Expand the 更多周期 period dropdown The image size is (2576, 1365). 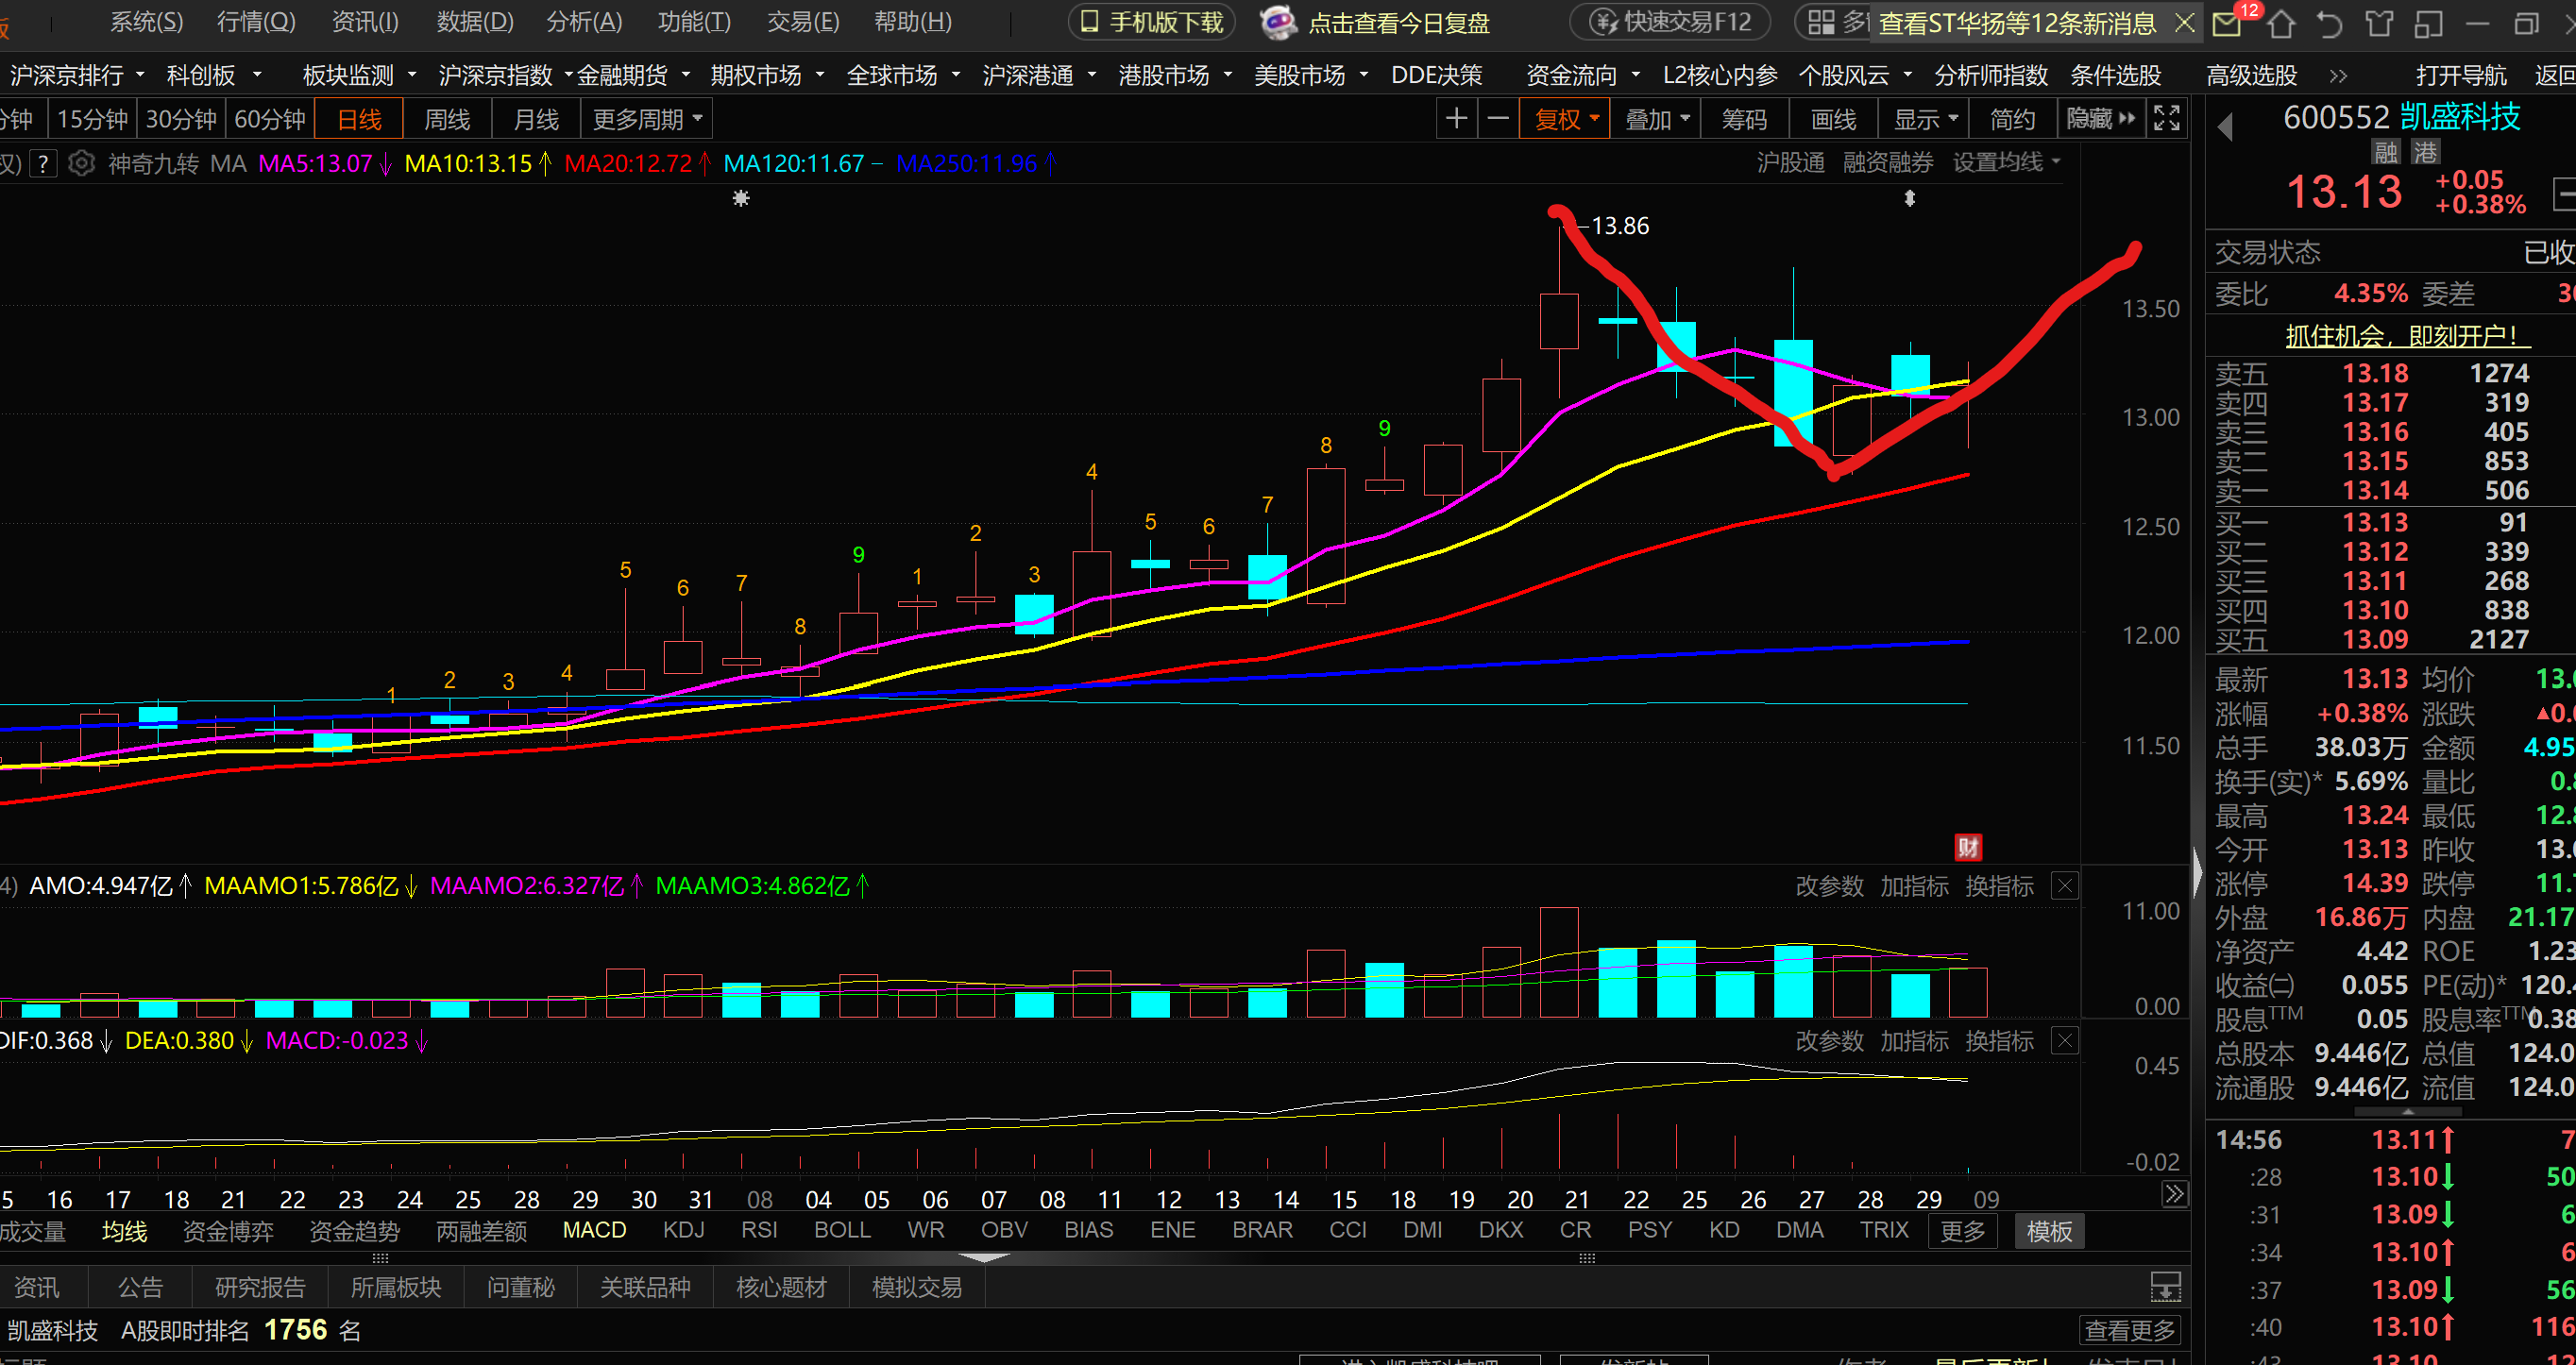click(646, 119)
